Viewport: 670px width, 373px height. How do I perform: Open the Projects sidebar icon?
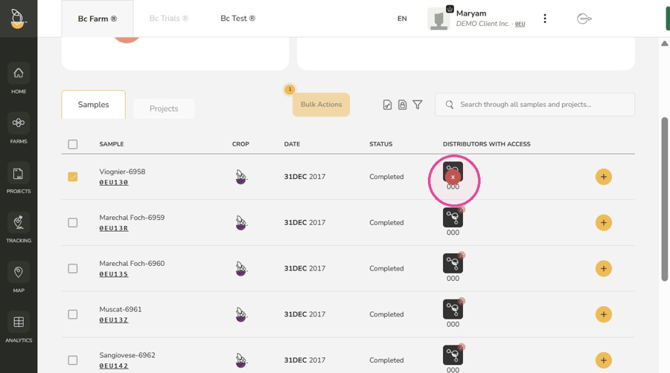pyautogui.click(x=18, y=173)
